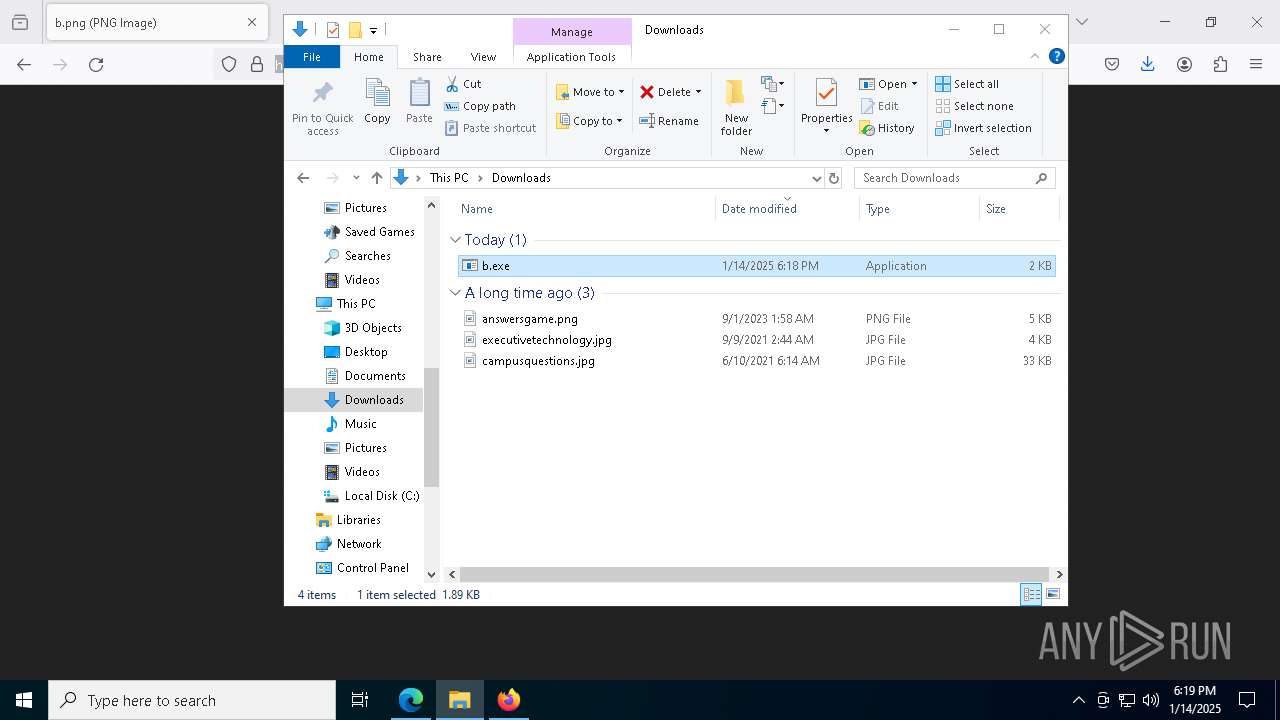1280x720 pixels.
Task: Click Select none
Action: click(974, 106)
